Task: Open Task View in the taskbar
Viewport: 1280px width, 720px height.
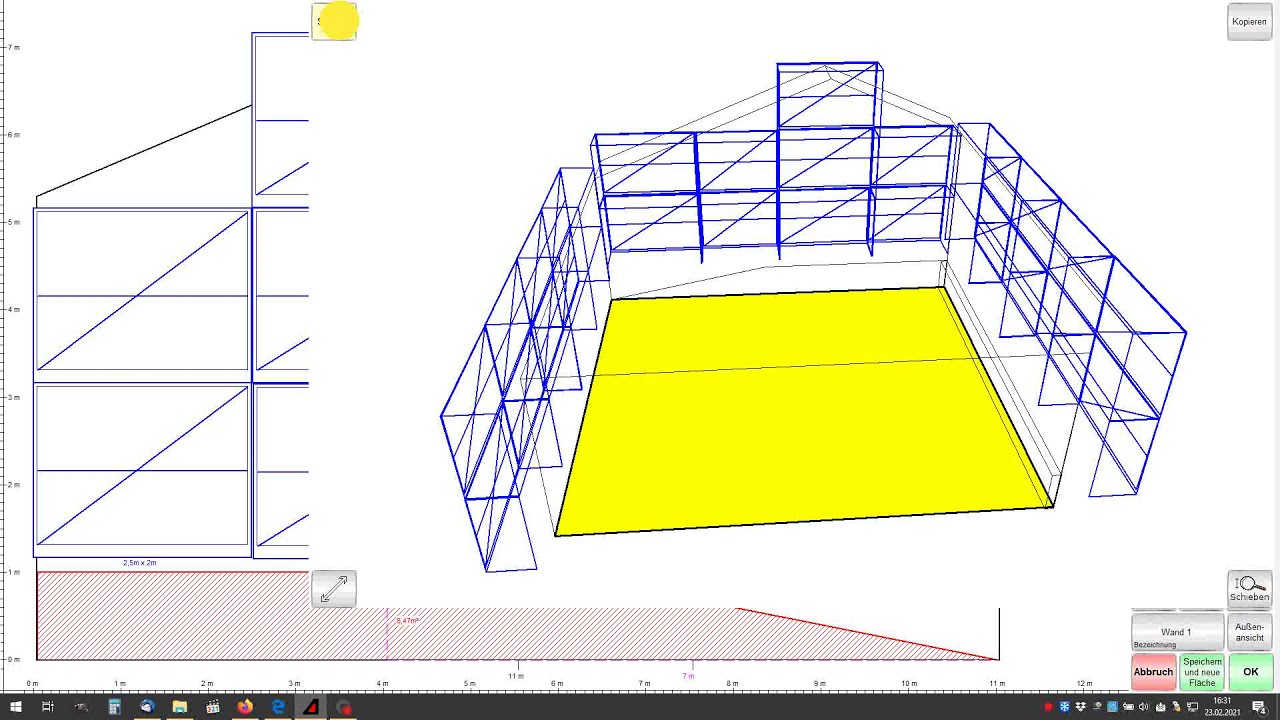Action: [x=48, y=707]
